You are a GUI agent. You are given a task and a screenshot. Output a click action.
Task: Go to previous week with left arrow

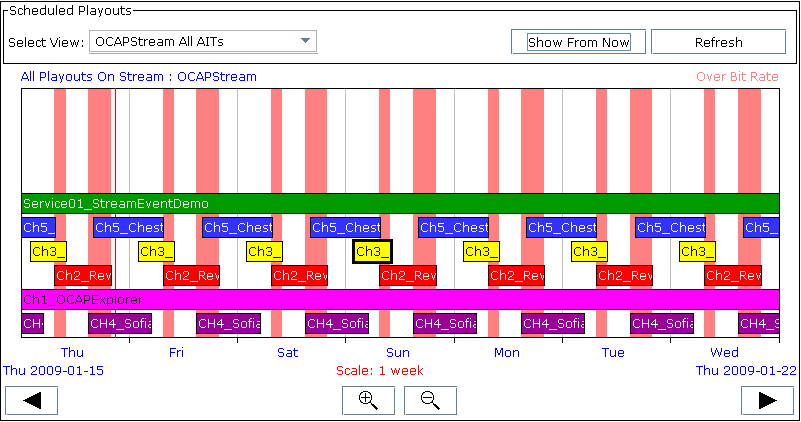(x=32, y=401)
